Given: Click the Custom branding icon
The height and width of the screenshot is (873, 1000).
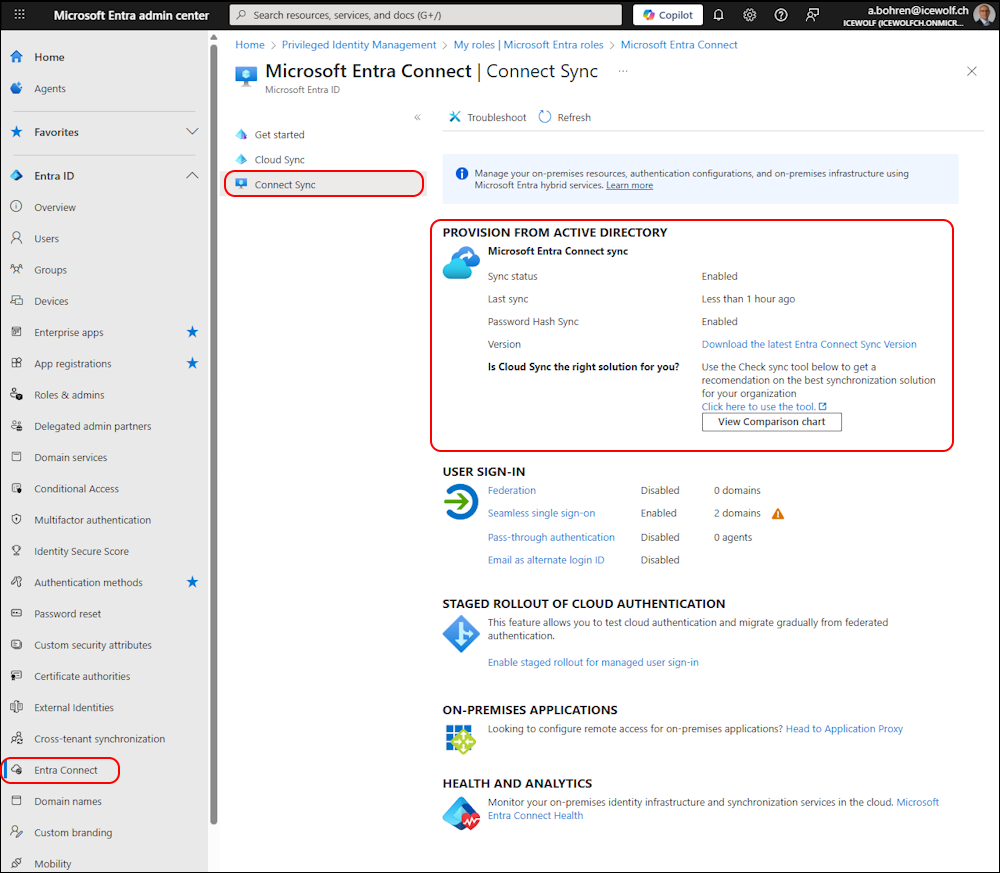Looking at the screenshot, I should [x=17, y=832].
